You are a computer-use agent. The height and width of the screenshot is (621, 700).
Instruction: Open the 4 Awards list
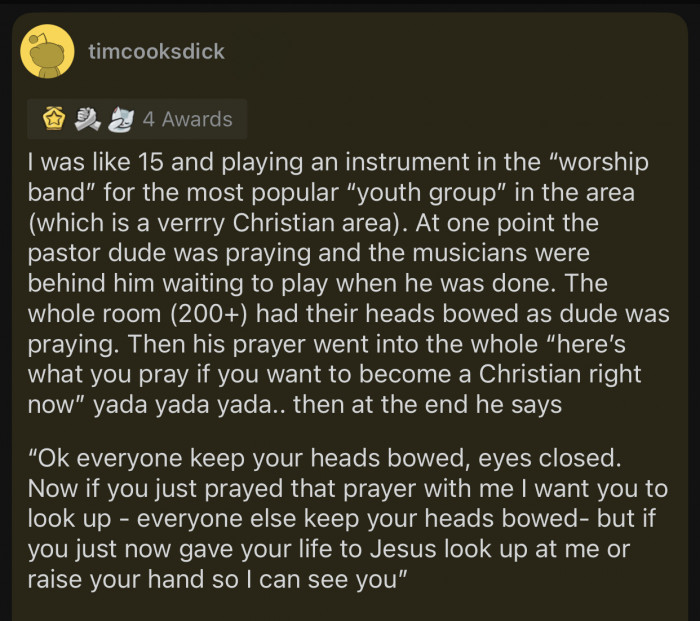(187, 119)
